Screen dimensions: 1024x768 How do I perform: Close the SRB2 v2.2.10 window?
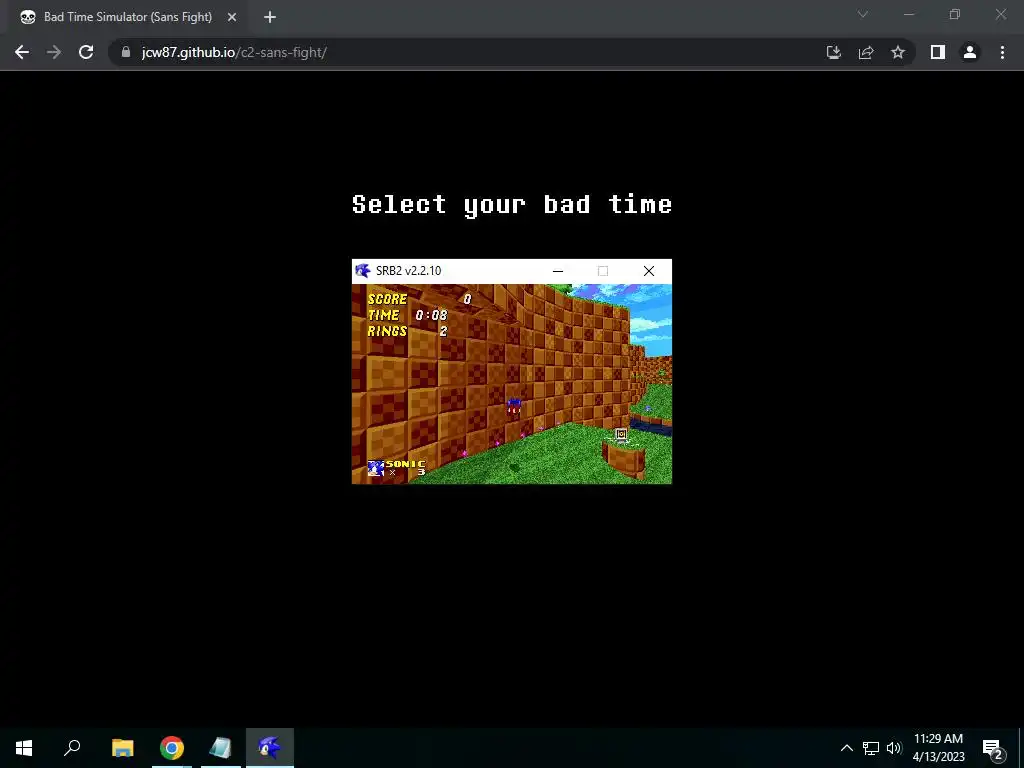pos(648,271)
